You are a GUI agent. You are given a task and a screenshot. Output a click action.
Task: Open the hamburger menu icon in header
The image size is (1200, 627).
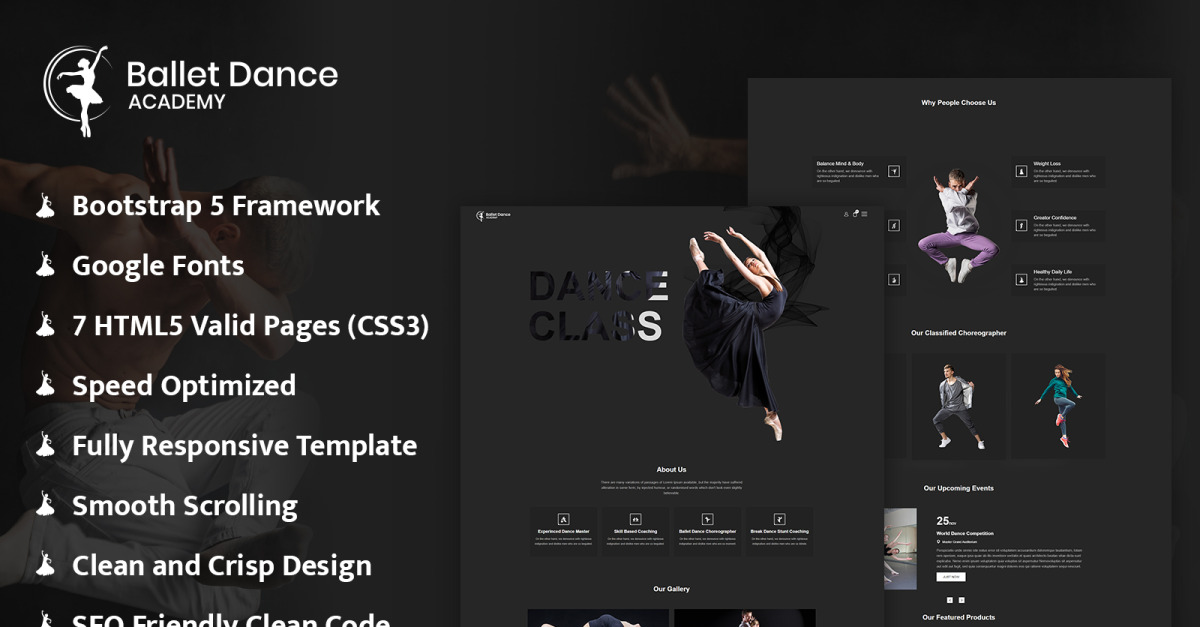865,214
